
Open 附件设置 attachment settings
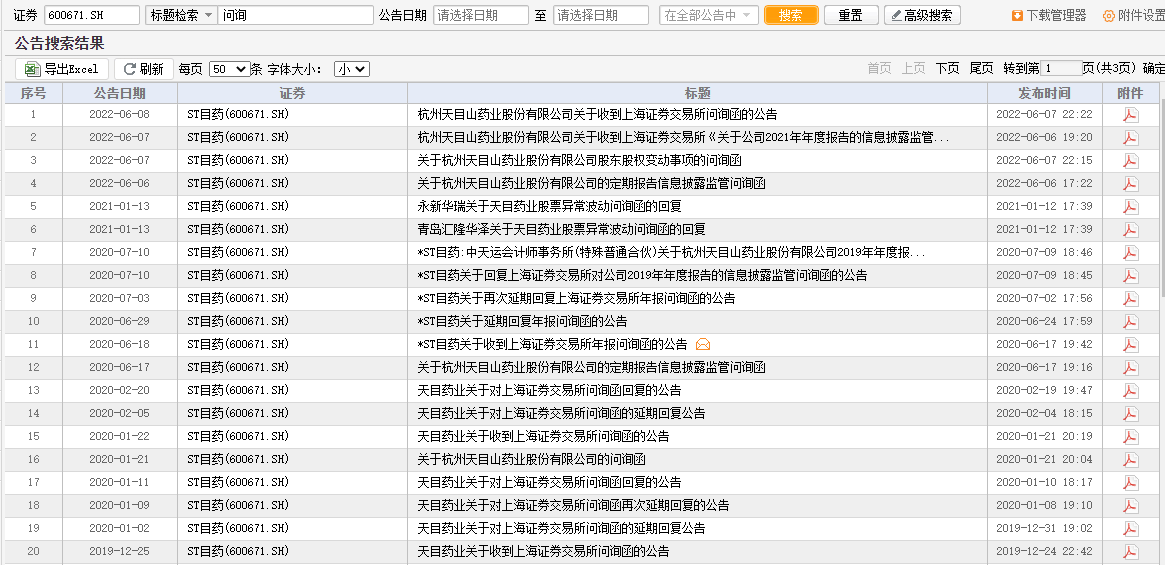click(x=1134, y=15)
